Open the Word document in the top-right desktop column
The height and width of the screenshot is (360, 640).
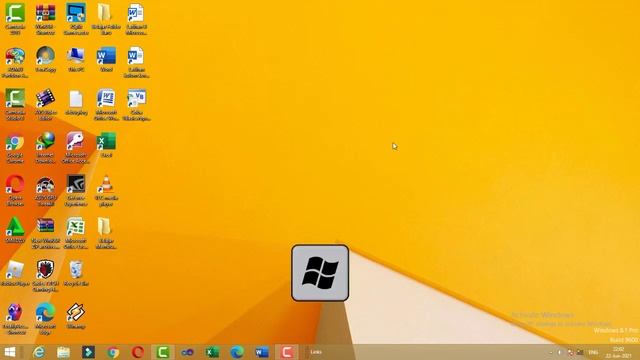[x=136, y=18]
